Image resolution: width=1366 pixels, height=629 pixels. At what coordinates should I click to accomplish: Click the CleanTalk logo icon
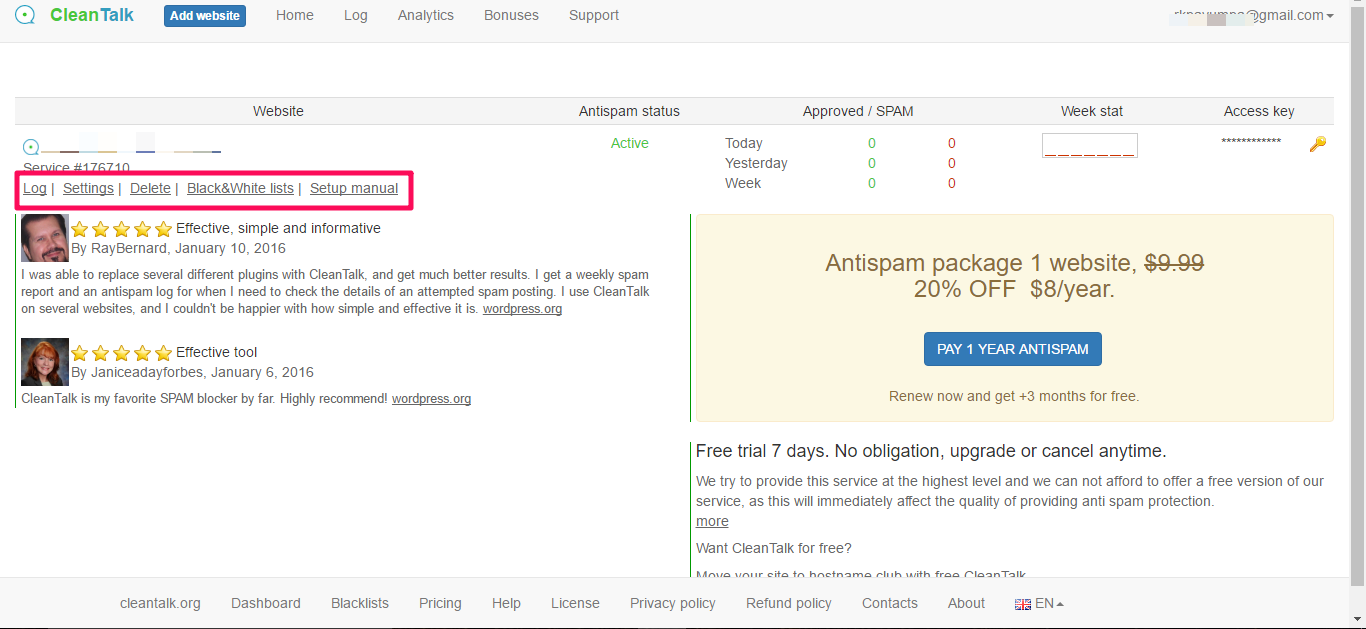click(25, 15)
